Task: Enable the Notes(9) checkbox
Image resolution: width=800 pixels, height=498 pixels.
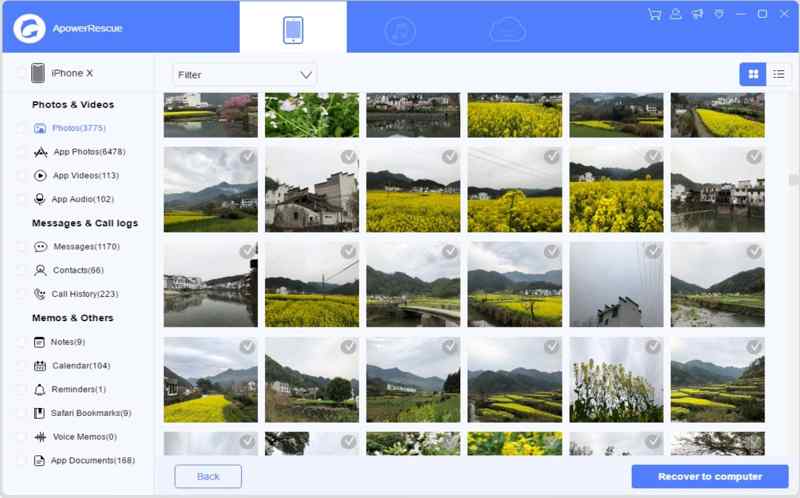Action: 21,342
